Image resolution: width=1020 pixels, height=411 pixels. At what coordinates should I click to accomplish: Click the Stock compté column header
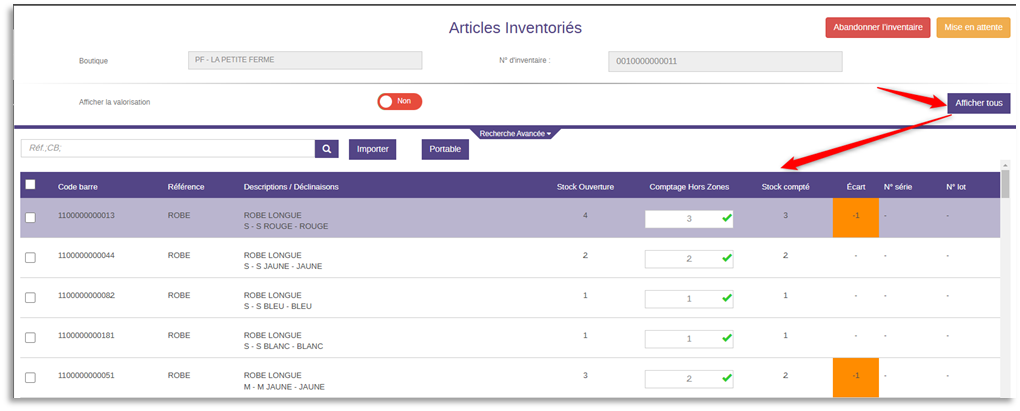click(785, 187)
